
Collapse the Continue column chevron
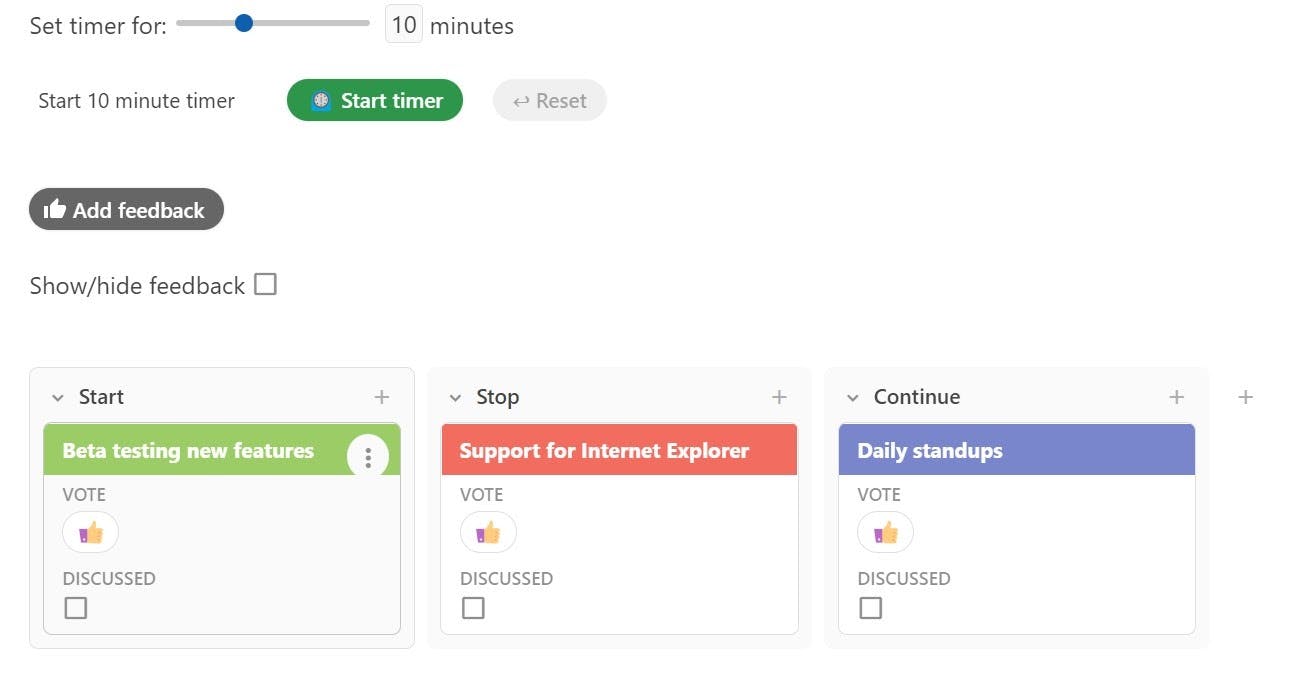(x=853, y=398)
